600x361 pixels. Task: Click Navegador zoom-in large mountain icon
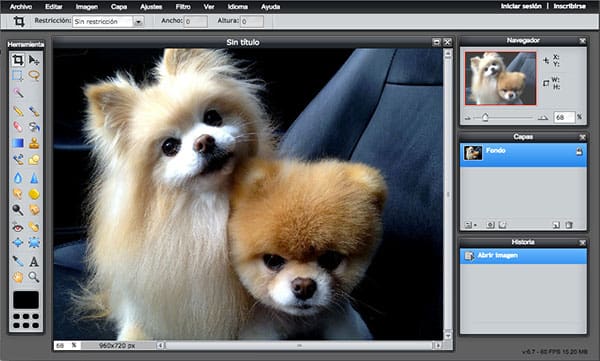pyautogui.click(x=543, y=118)
